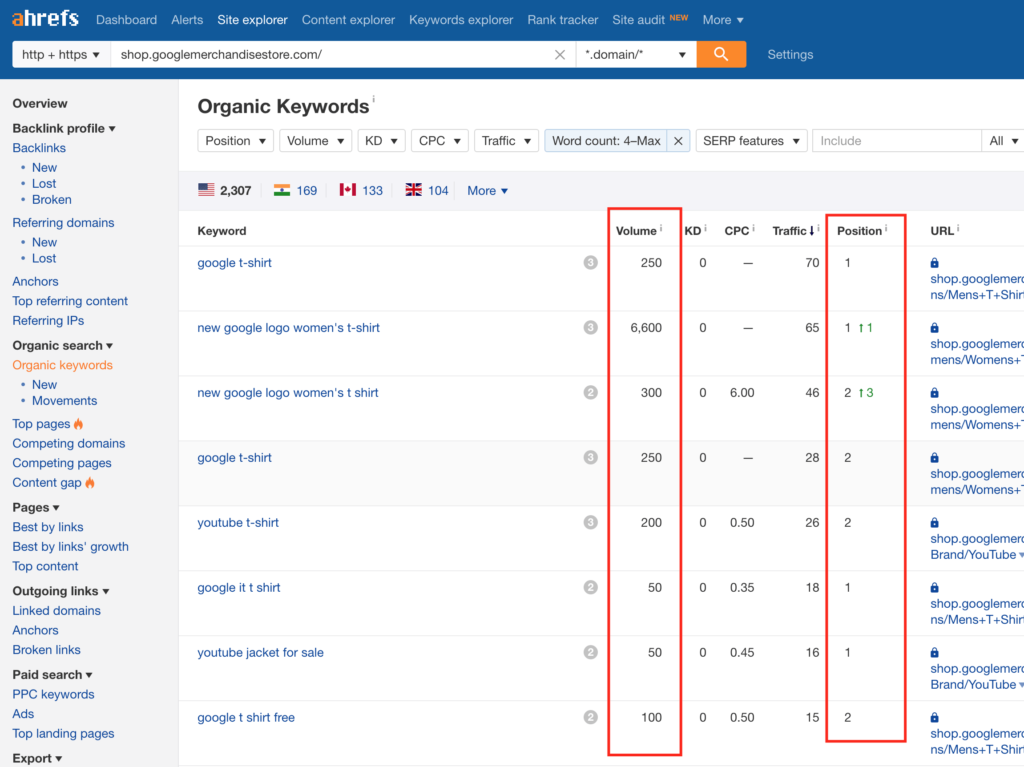
Task: Select the United Kingdom flag filter
Action: (416, 189)
